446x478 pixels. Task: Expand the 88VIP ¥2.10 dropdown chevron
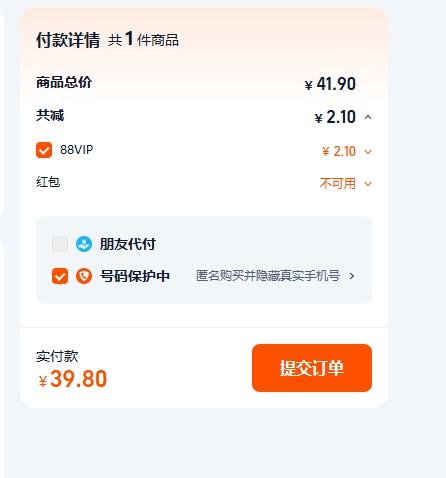[x=368, y=152]
